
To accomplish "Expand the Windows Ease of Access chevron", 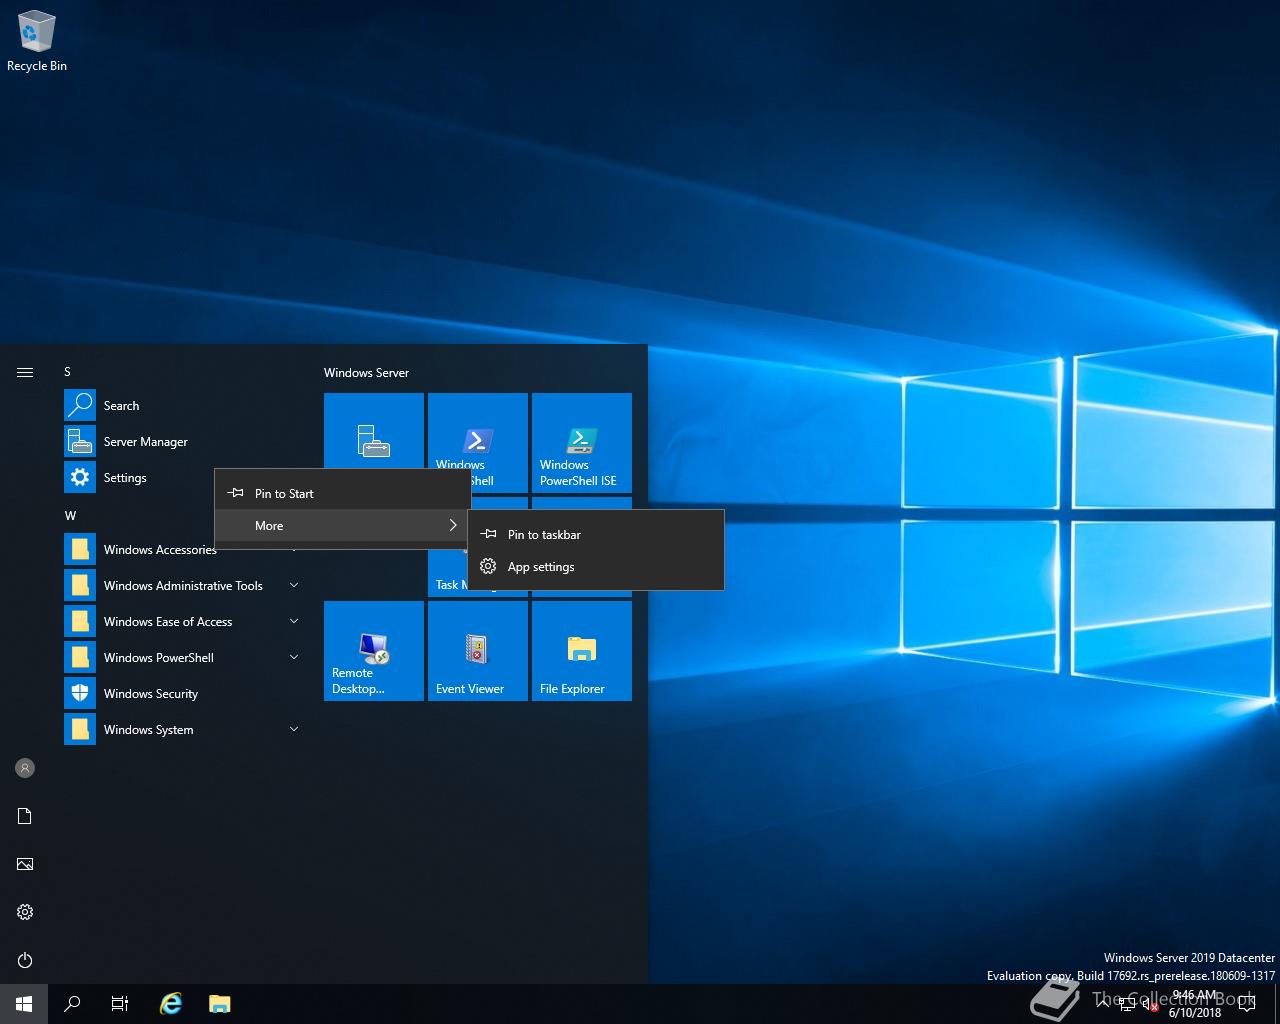I will (294, 621).
